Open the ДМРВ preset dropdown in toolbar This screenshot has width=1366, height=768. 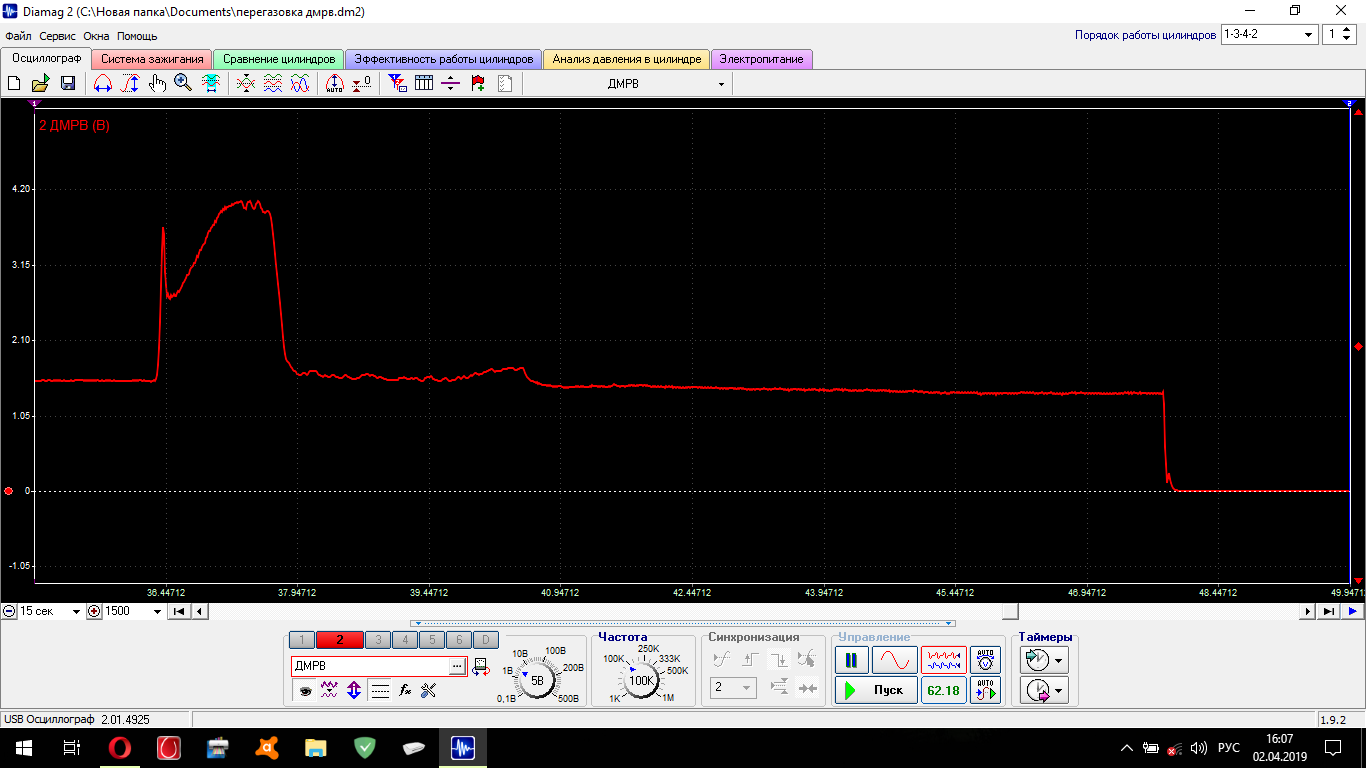pyautogui.click(x=721, y=85)
